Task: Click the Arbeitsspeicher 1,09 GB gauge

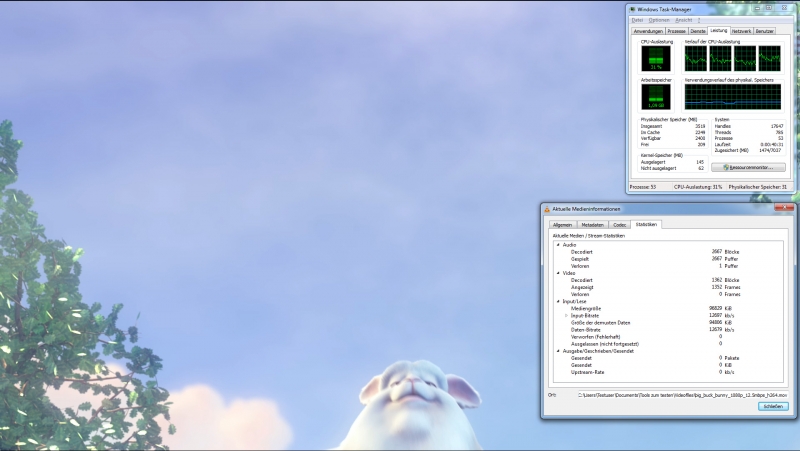Action: point(656,96)
